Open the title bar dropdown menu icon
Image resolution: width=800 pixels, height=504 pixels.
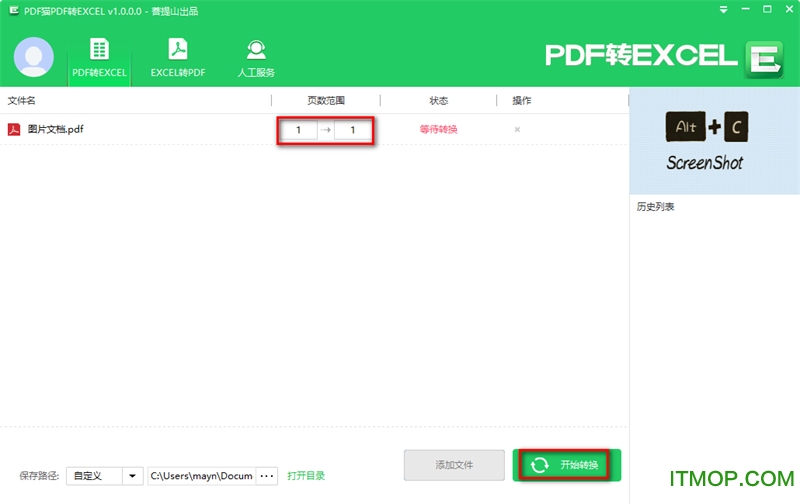pyautogui.click(x=723, y=10)
